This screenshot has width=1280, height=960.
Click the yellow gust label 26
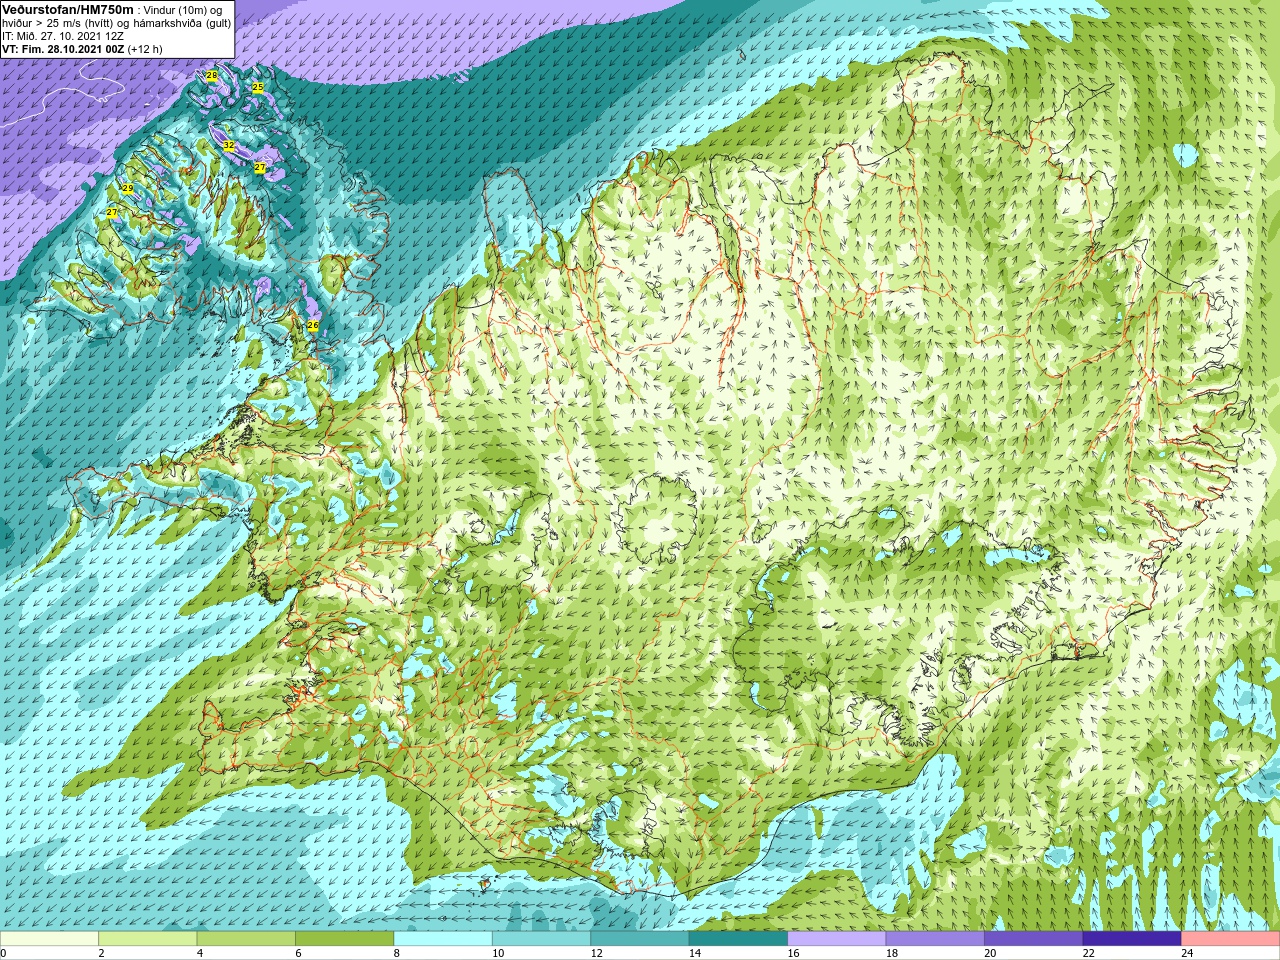click(312, 326)
